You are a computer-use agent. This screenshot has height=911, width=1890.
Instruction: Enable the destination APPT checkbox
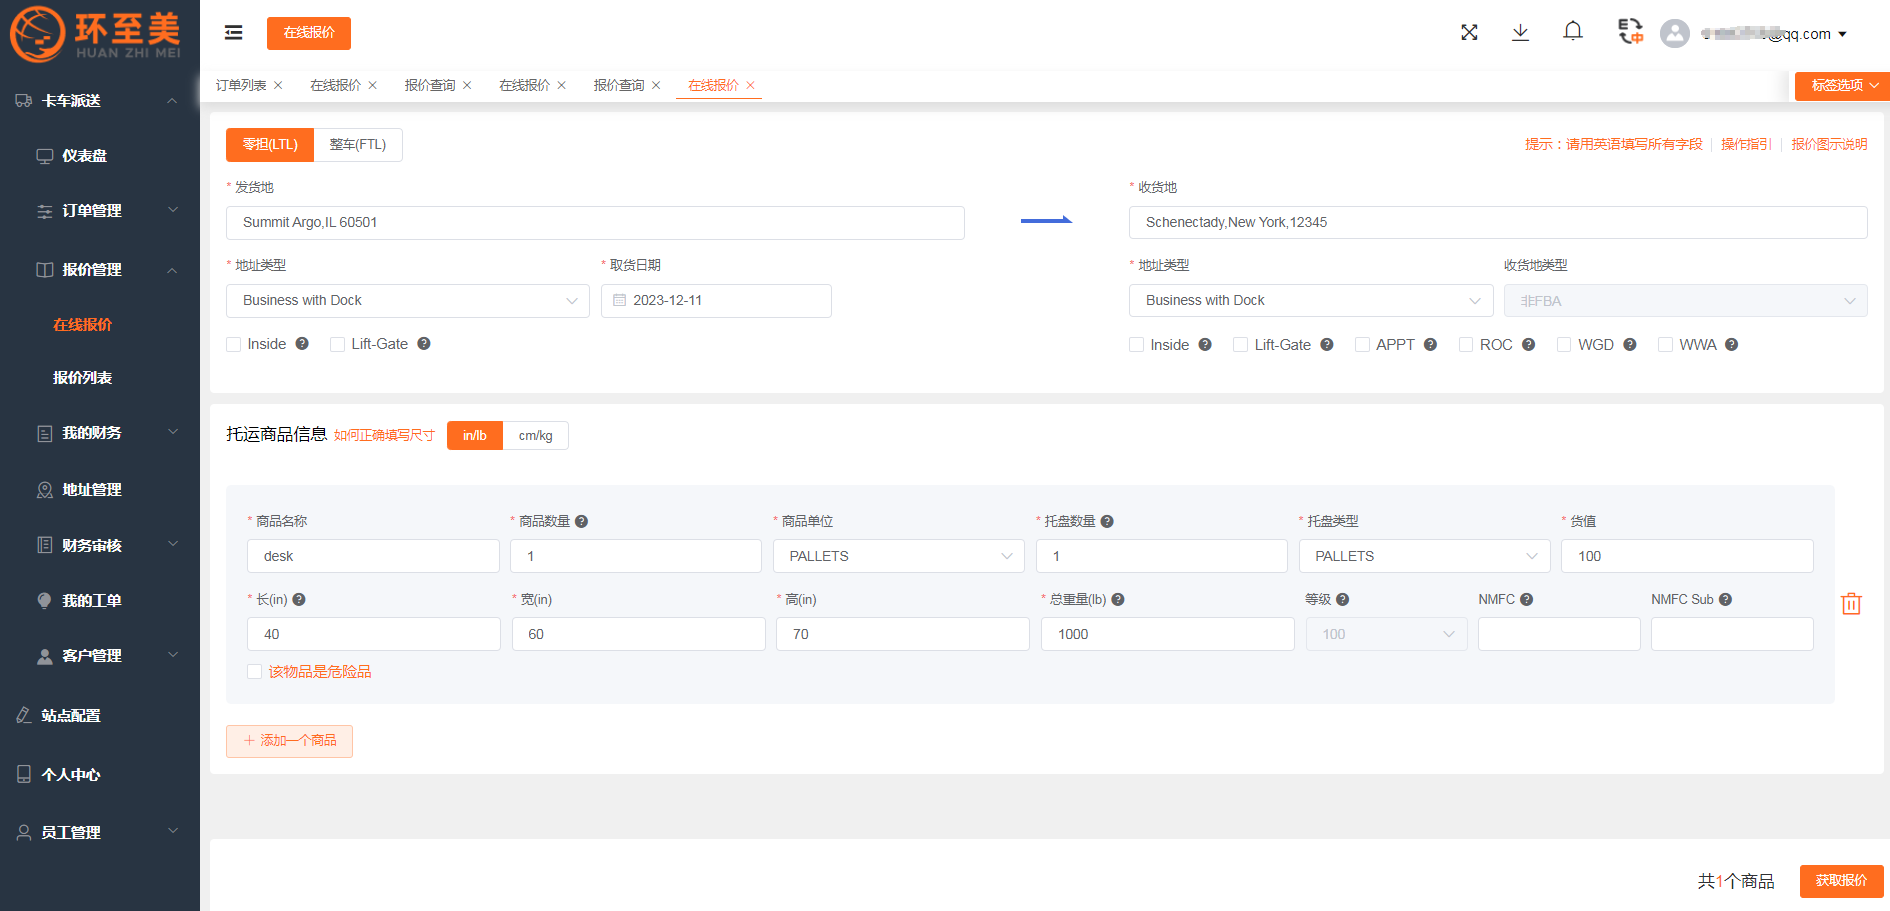pyautogui.click(x=1362, y=345)
